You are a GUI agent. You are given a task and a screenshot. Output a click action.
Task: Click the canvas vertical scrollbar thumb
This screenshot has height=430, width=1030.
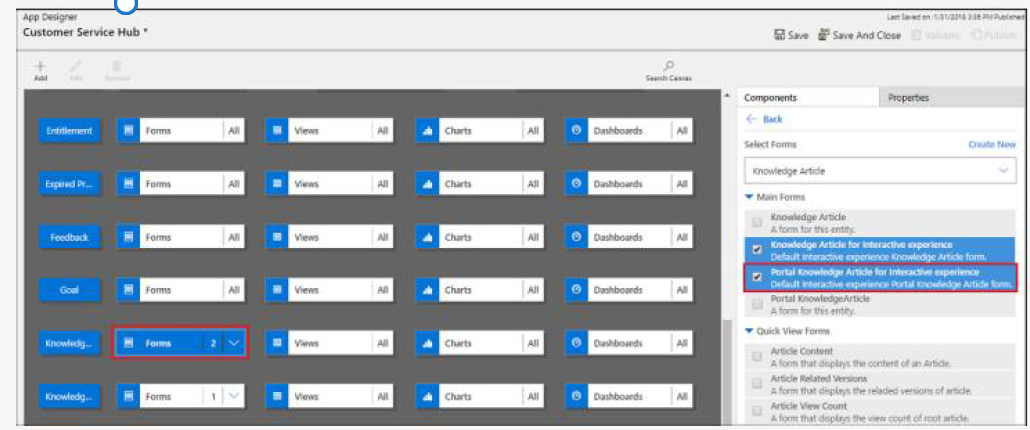(727, 371)
